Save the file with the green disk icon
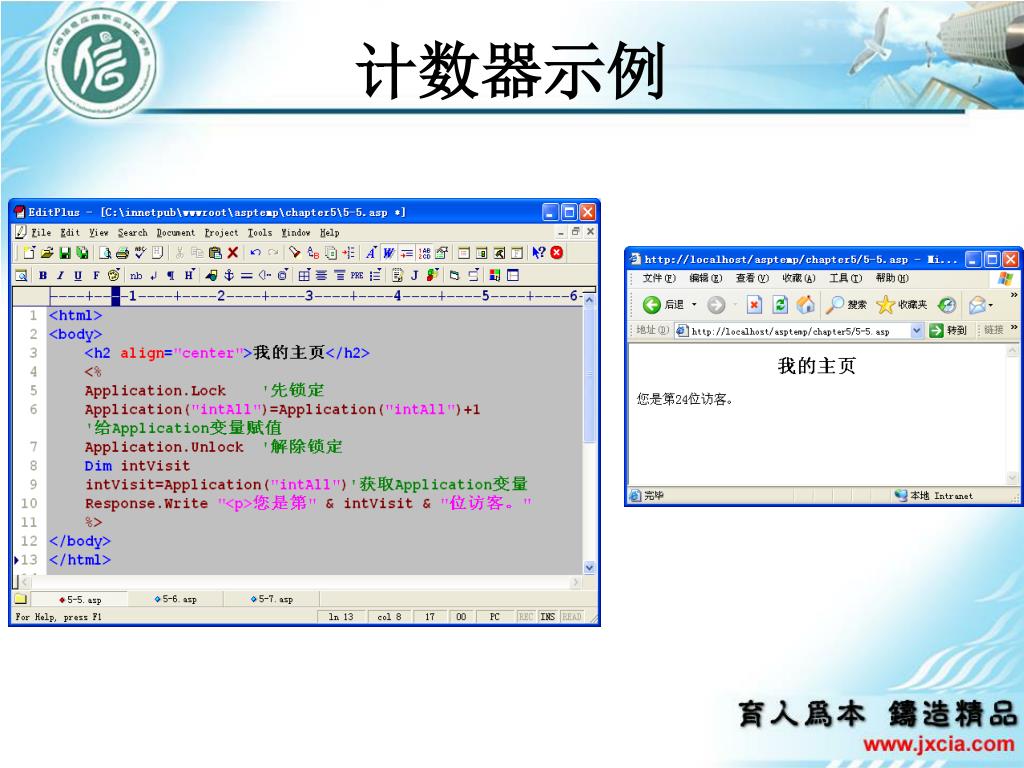Image resolution: width=1024 pixels, height=768 pixels. (65, 253)
